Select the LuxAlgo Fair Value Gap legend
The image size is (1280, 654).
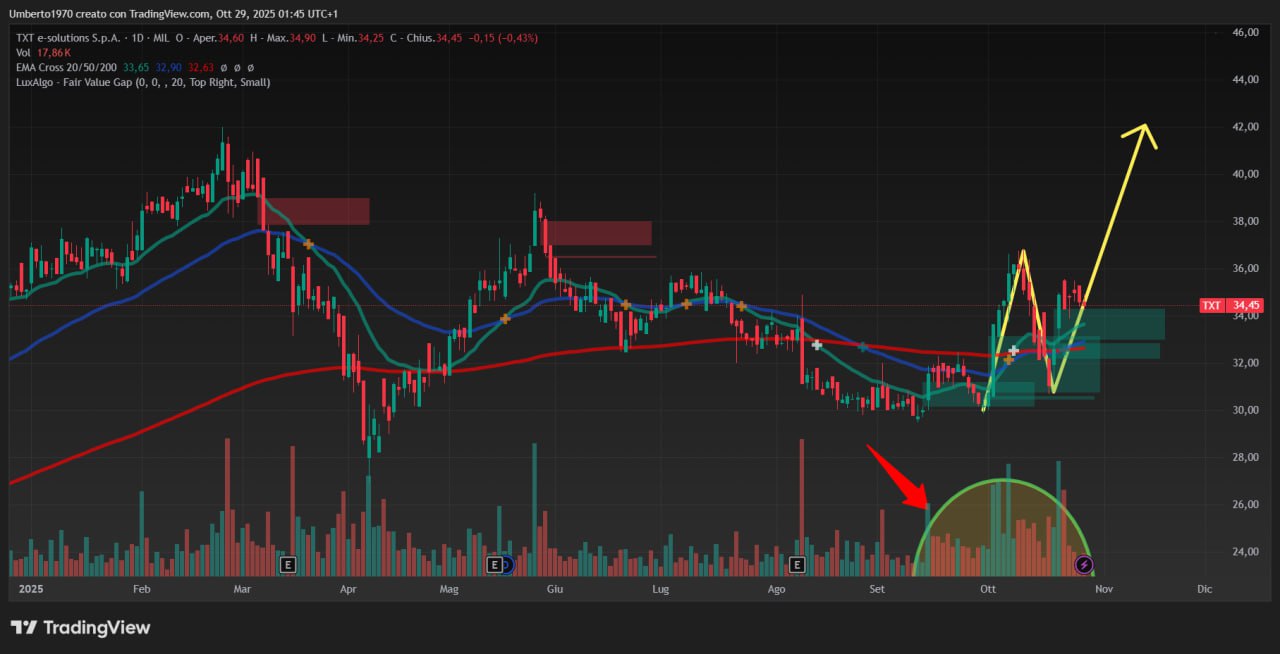pyautogui.click(x=140, y=82)
